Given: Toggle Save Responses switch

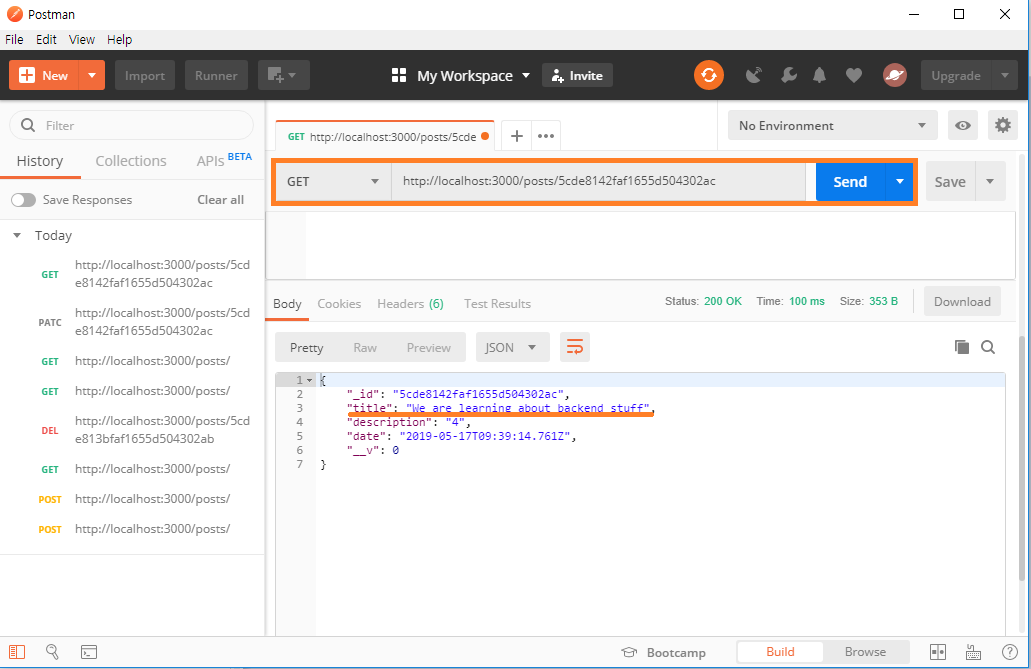Looking at the screenshot, I should point(23,199).
